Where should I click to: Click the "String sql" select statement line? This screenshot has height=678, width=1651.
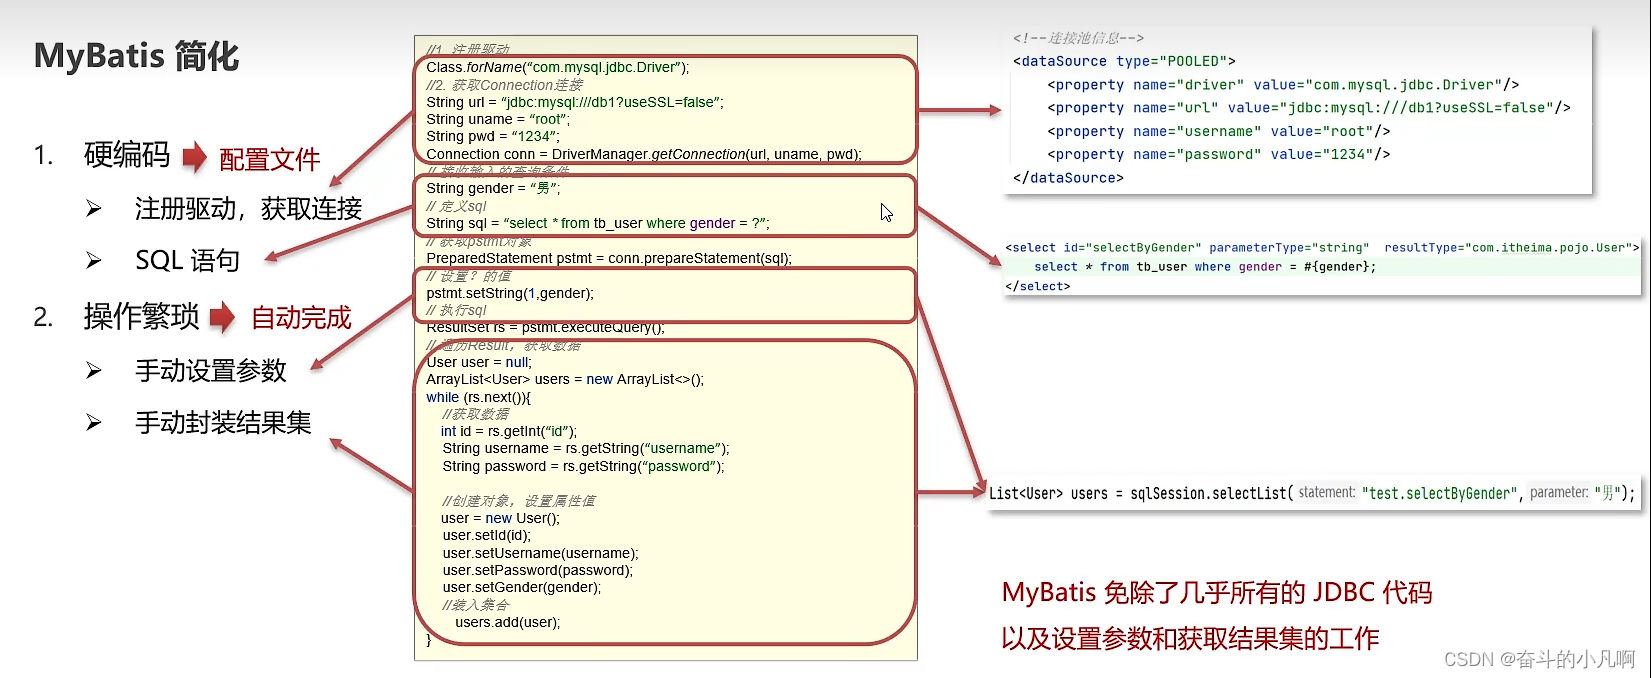[598, 223]
